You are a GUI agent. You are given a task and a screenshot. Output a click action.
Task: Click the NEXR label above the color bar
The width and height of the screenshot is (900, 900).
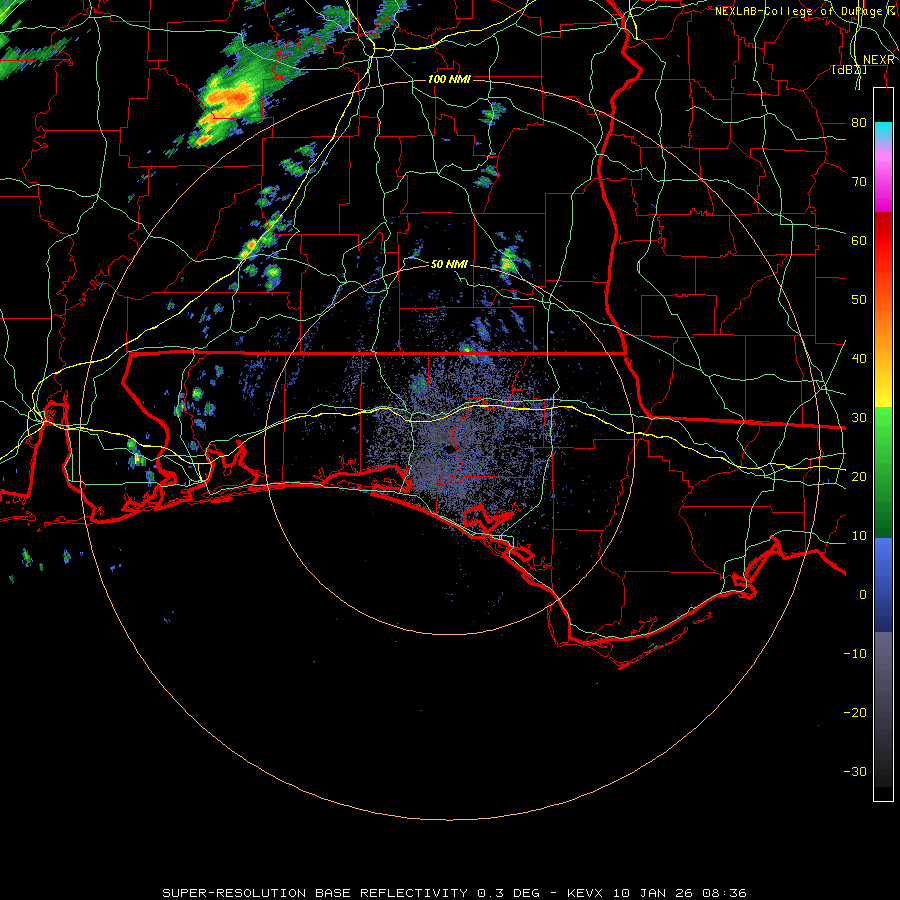pos(879,60)
